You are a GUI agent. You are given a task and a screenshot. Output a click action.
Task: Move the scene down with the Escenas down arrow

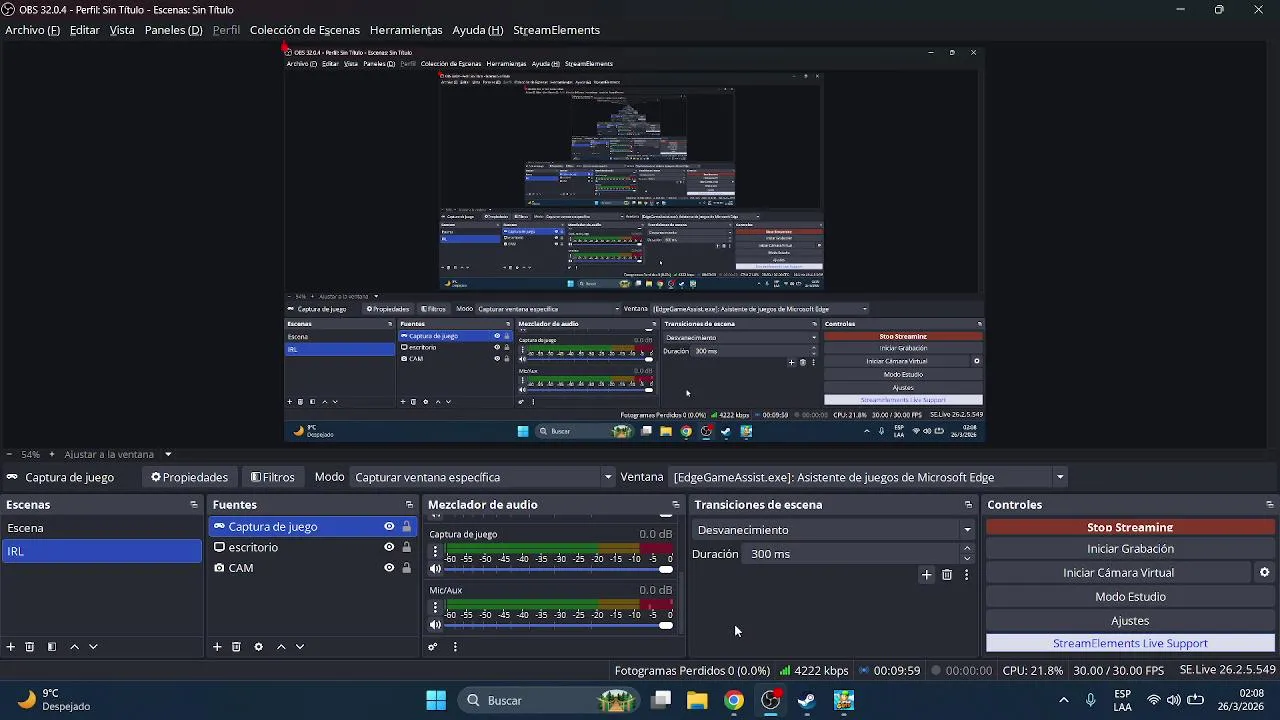click(x=93, y=647)
